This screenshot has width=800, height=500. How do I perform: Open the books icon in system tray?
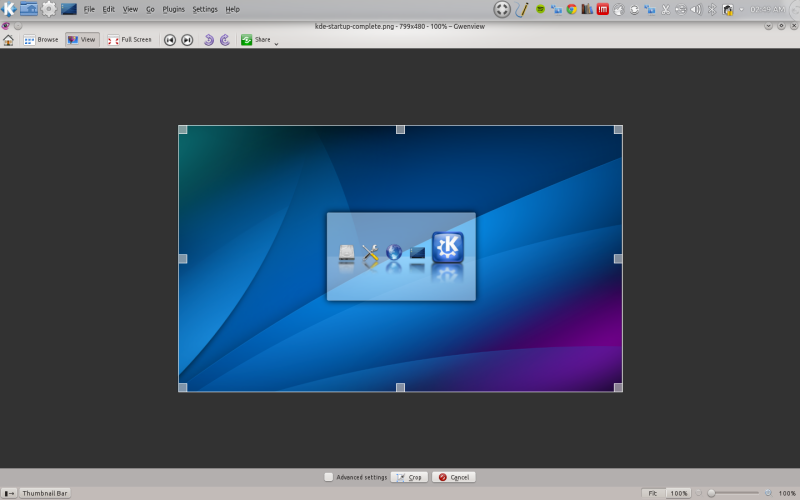click(x=587, y=9)
